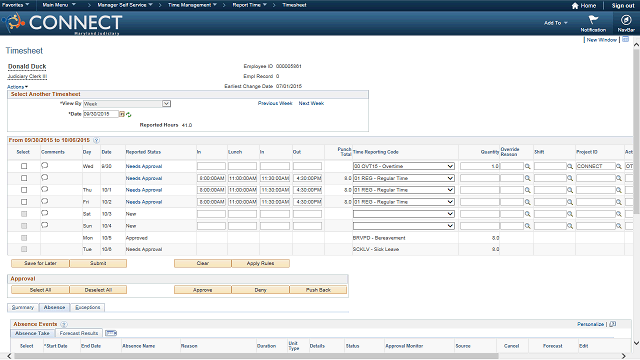The image size is (640, 360).
Task: Select checkbox for Fri 10/2 row
Action: pos(24,202)
